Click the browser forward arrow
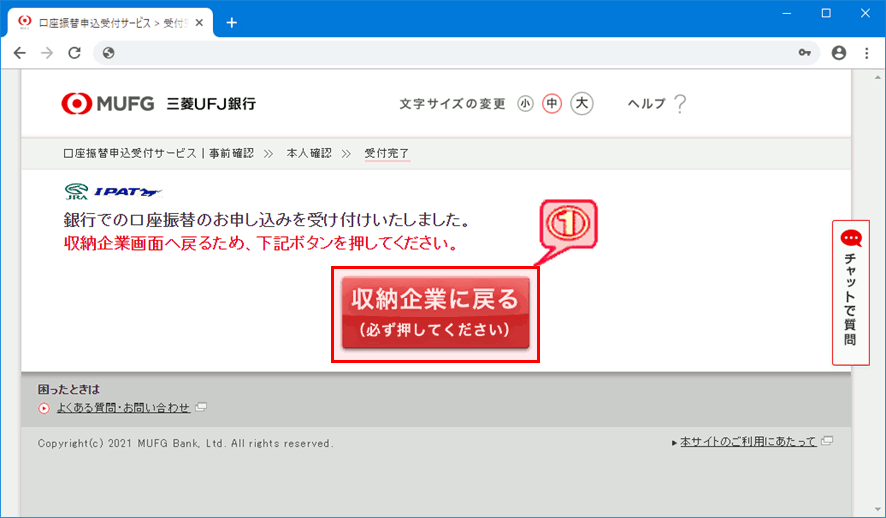Screen dimensions: 886x518 47,53
